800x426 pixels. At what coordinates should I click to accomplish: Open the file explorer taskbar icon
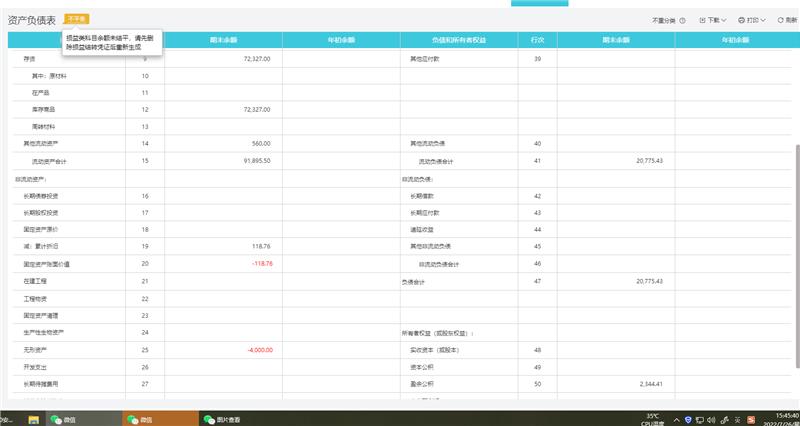[33, 419]
